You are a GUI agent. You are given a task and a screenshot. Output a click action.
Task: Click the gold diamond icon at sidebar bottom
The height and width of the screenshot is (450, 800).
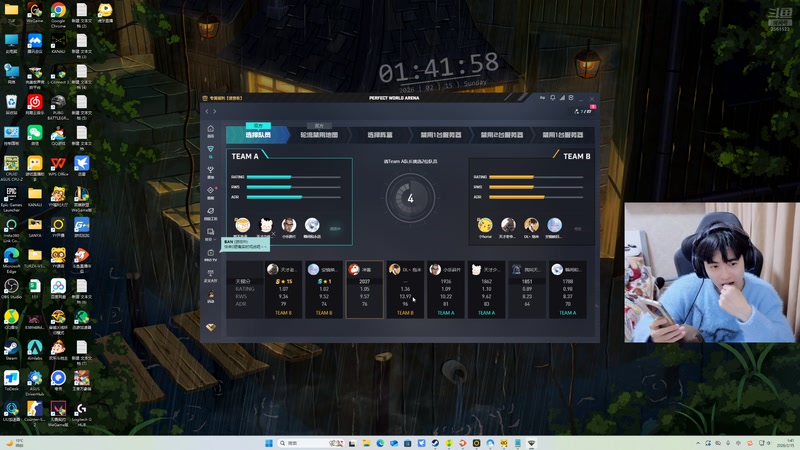click(210, 327)
